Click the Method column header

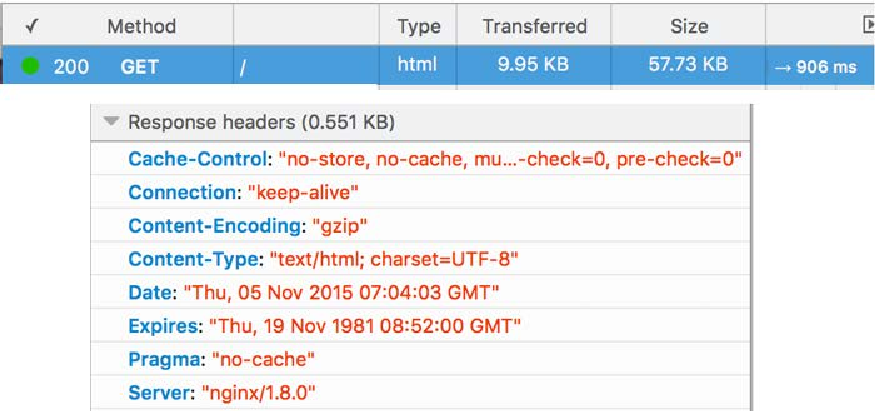coord(141,26)
